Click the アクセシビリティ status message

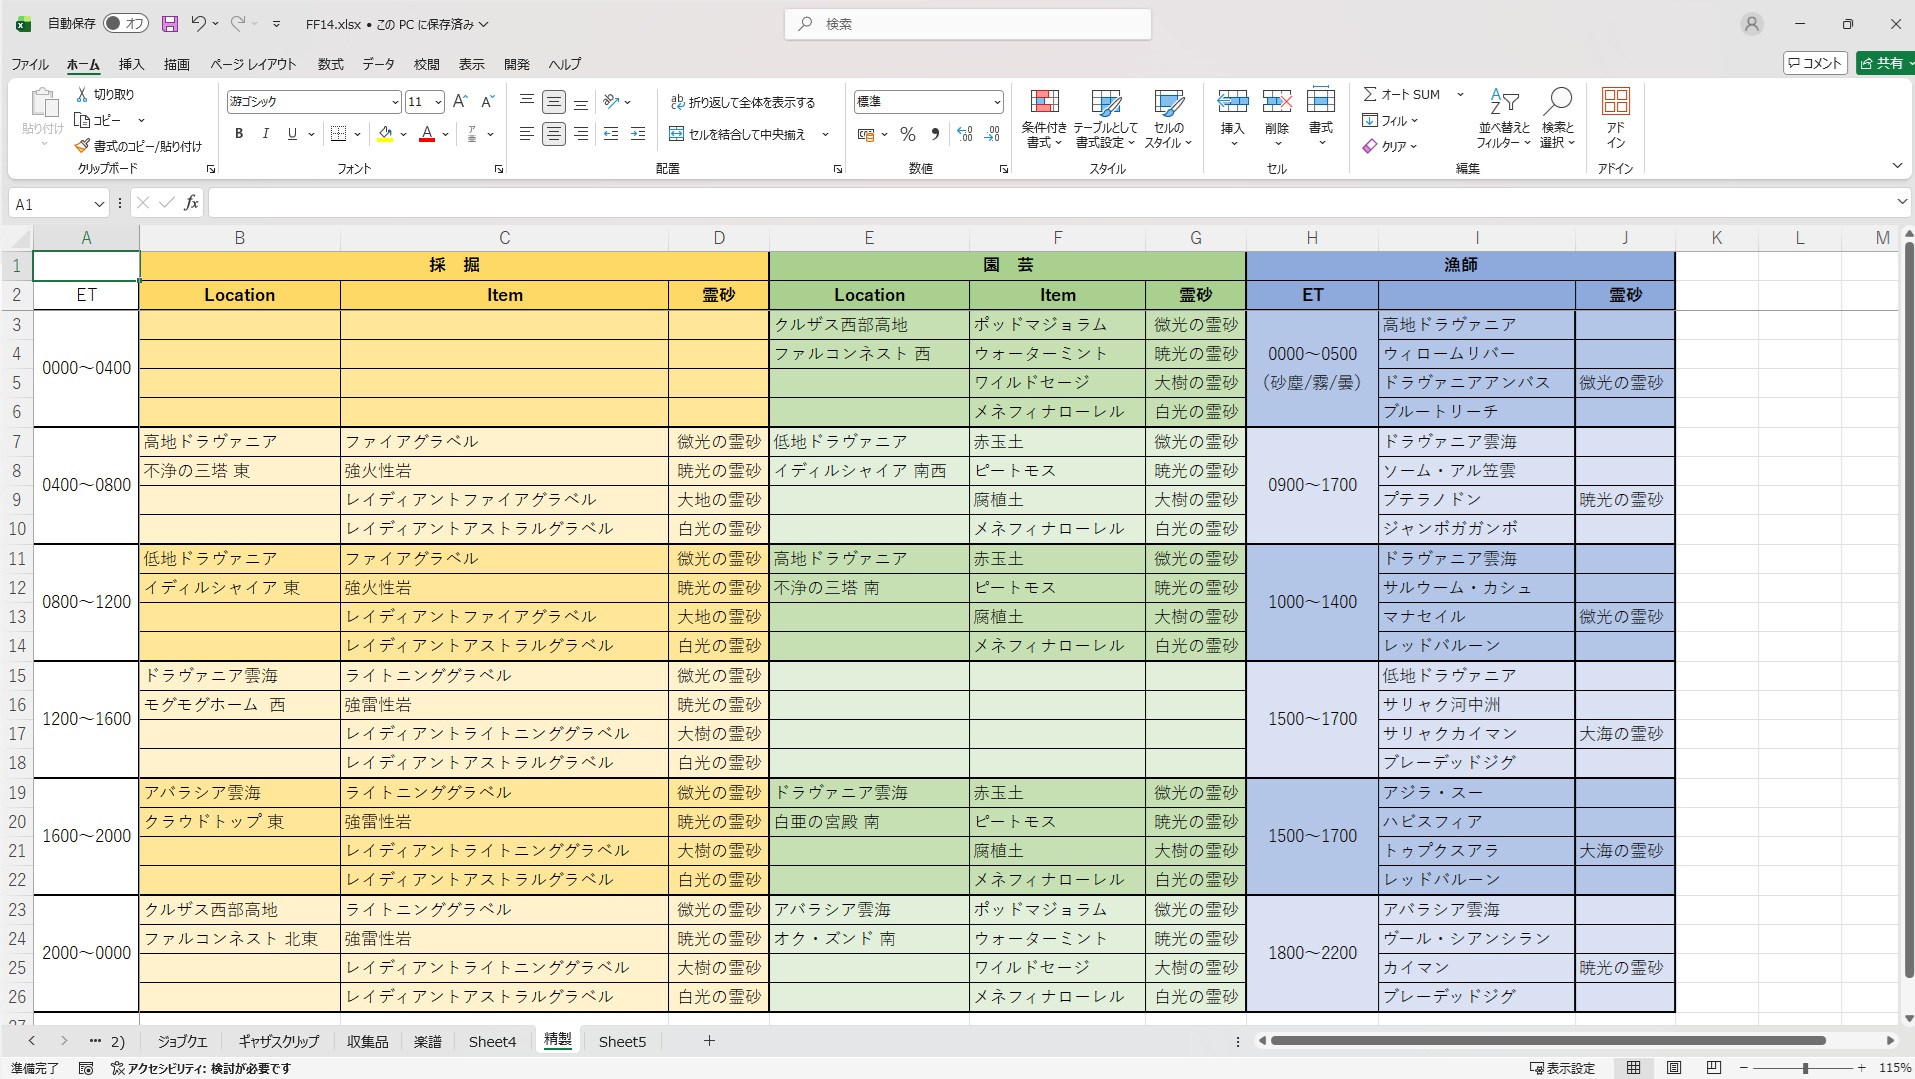[201, 1068]
